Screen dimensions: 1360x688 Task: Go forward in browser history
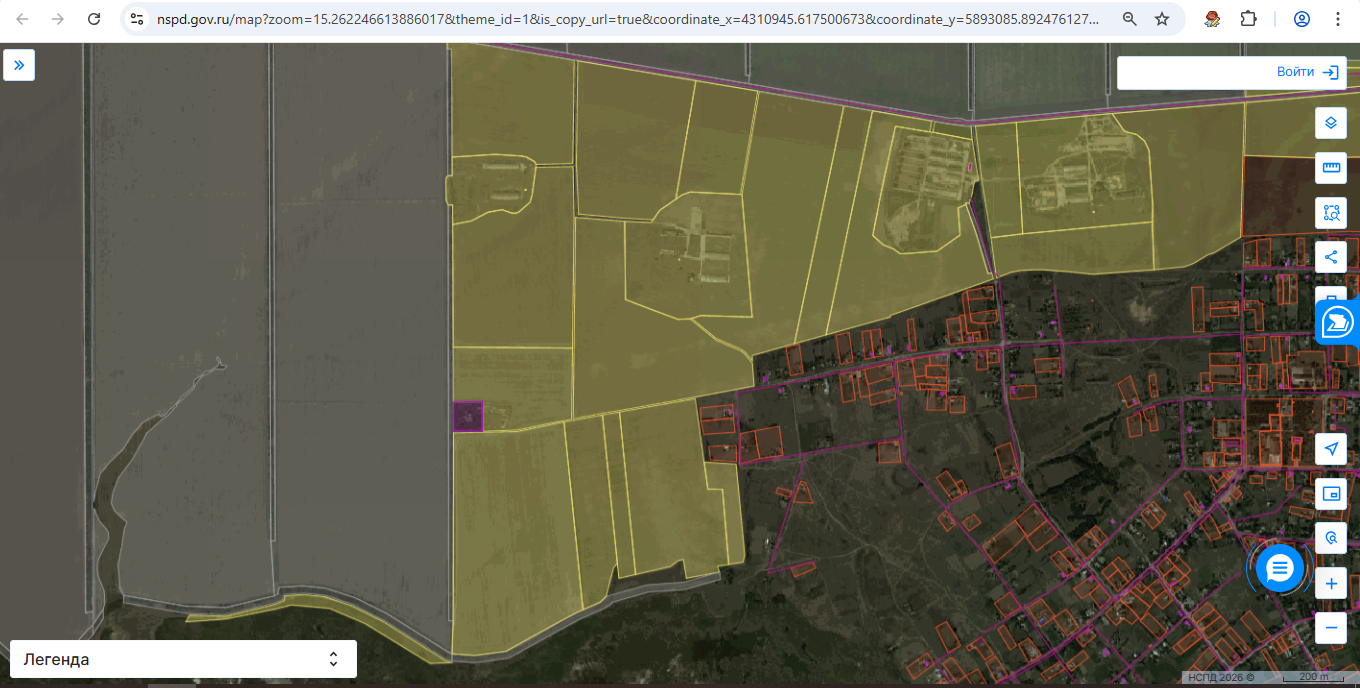point(58,19)
